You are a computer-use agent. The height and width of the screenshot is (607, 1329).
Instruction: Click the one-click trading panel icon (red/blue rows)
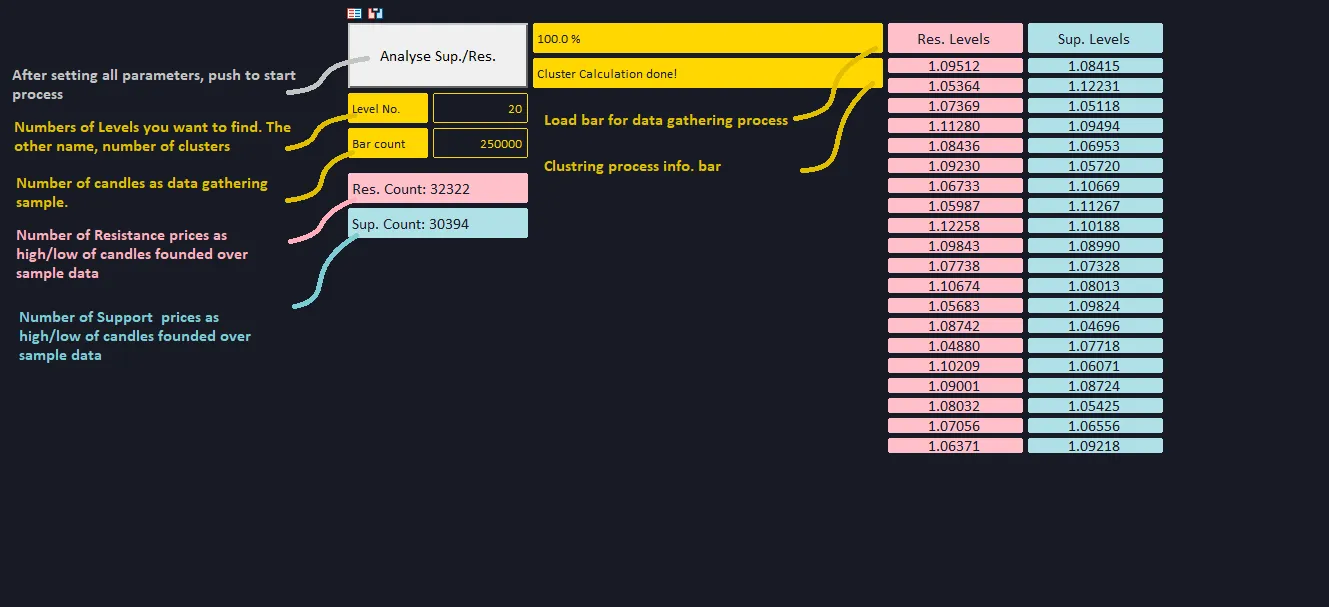pyautogui.click(x=354, y=14)
